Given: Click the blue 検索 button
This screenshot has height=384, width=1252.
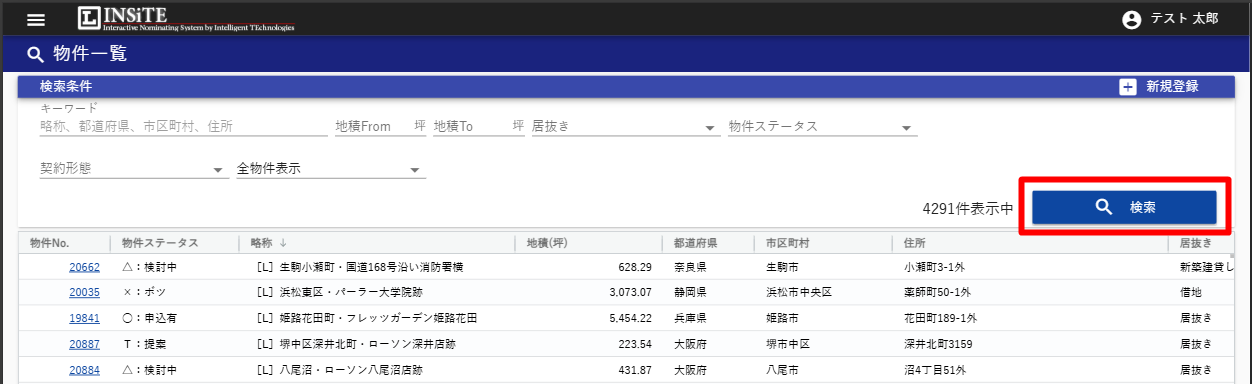Looking at the screenshot, I should pos(1124,207).
